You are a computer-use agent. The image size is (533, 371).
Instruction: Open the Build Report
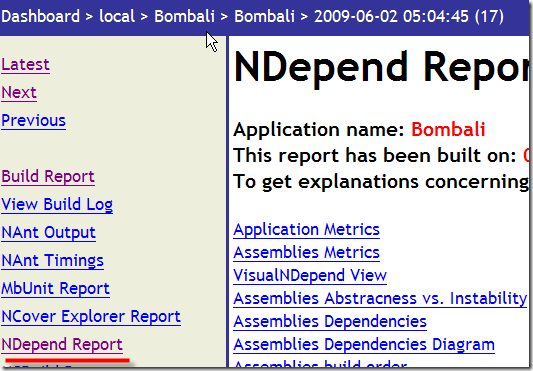[48, 176]
